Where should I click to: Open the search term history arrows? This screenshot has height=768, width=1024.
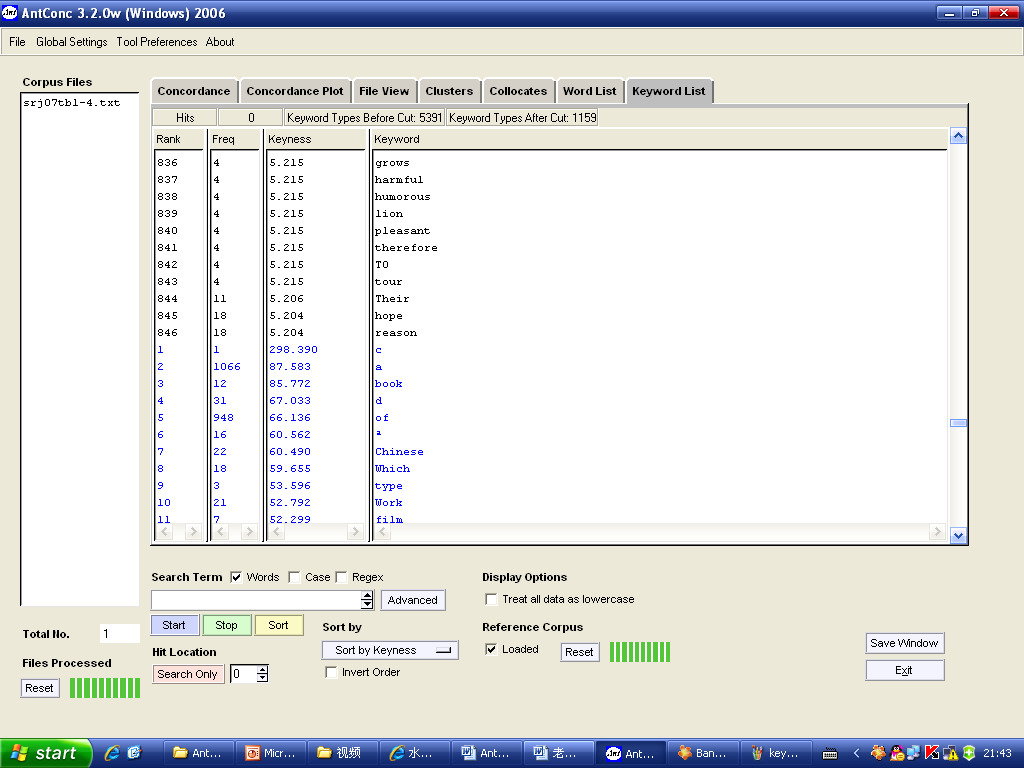pos(367,600)
